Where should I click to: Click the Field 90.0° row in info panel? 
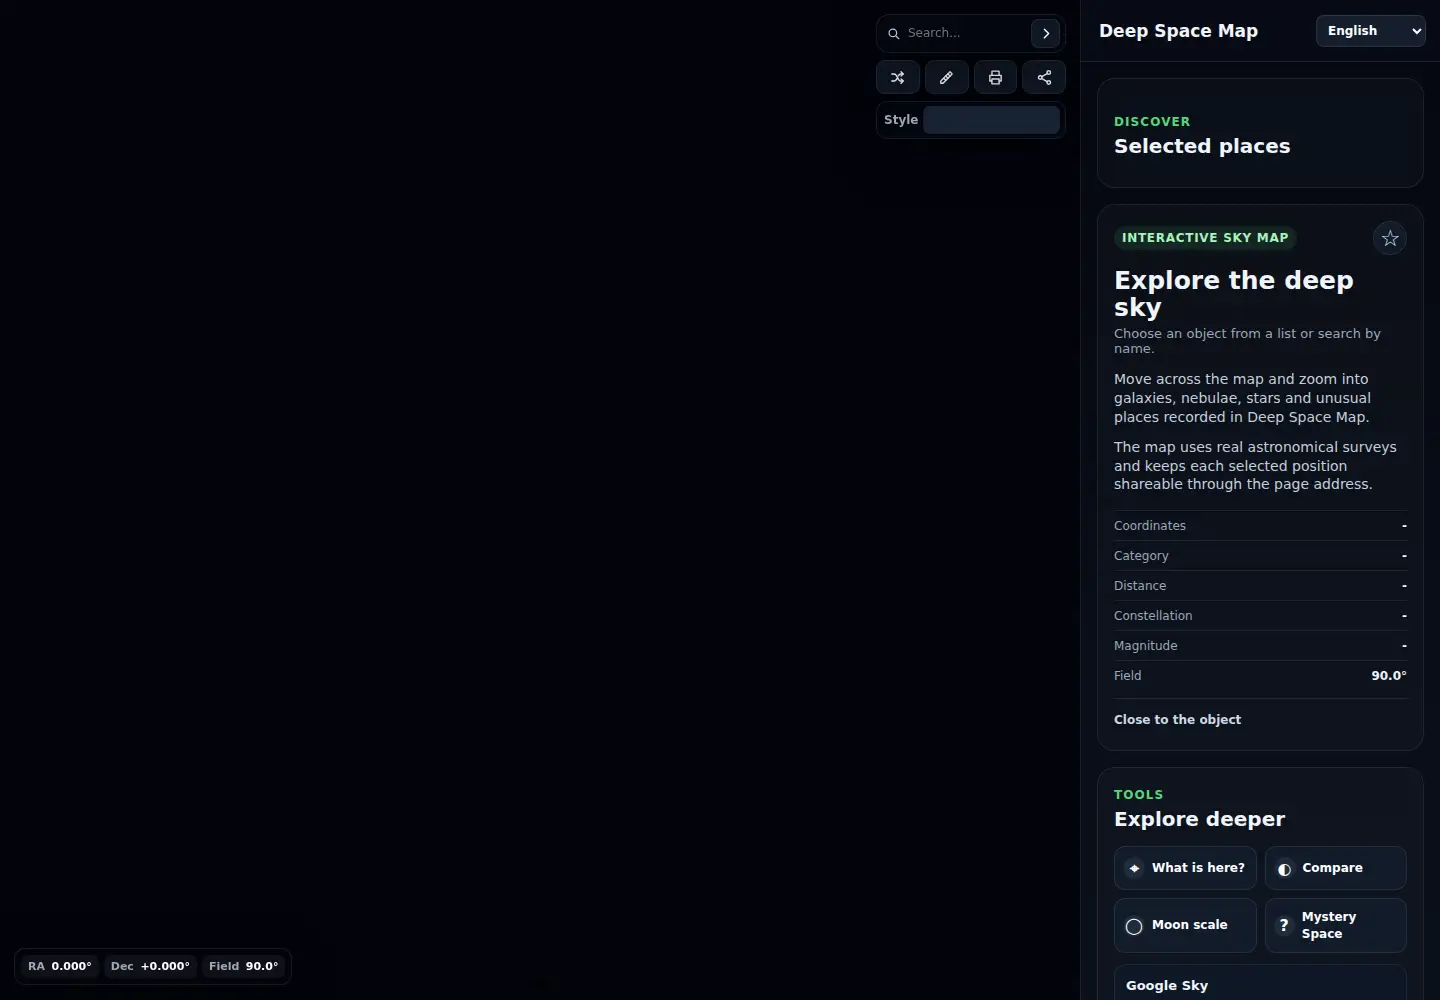[1260, 676]
